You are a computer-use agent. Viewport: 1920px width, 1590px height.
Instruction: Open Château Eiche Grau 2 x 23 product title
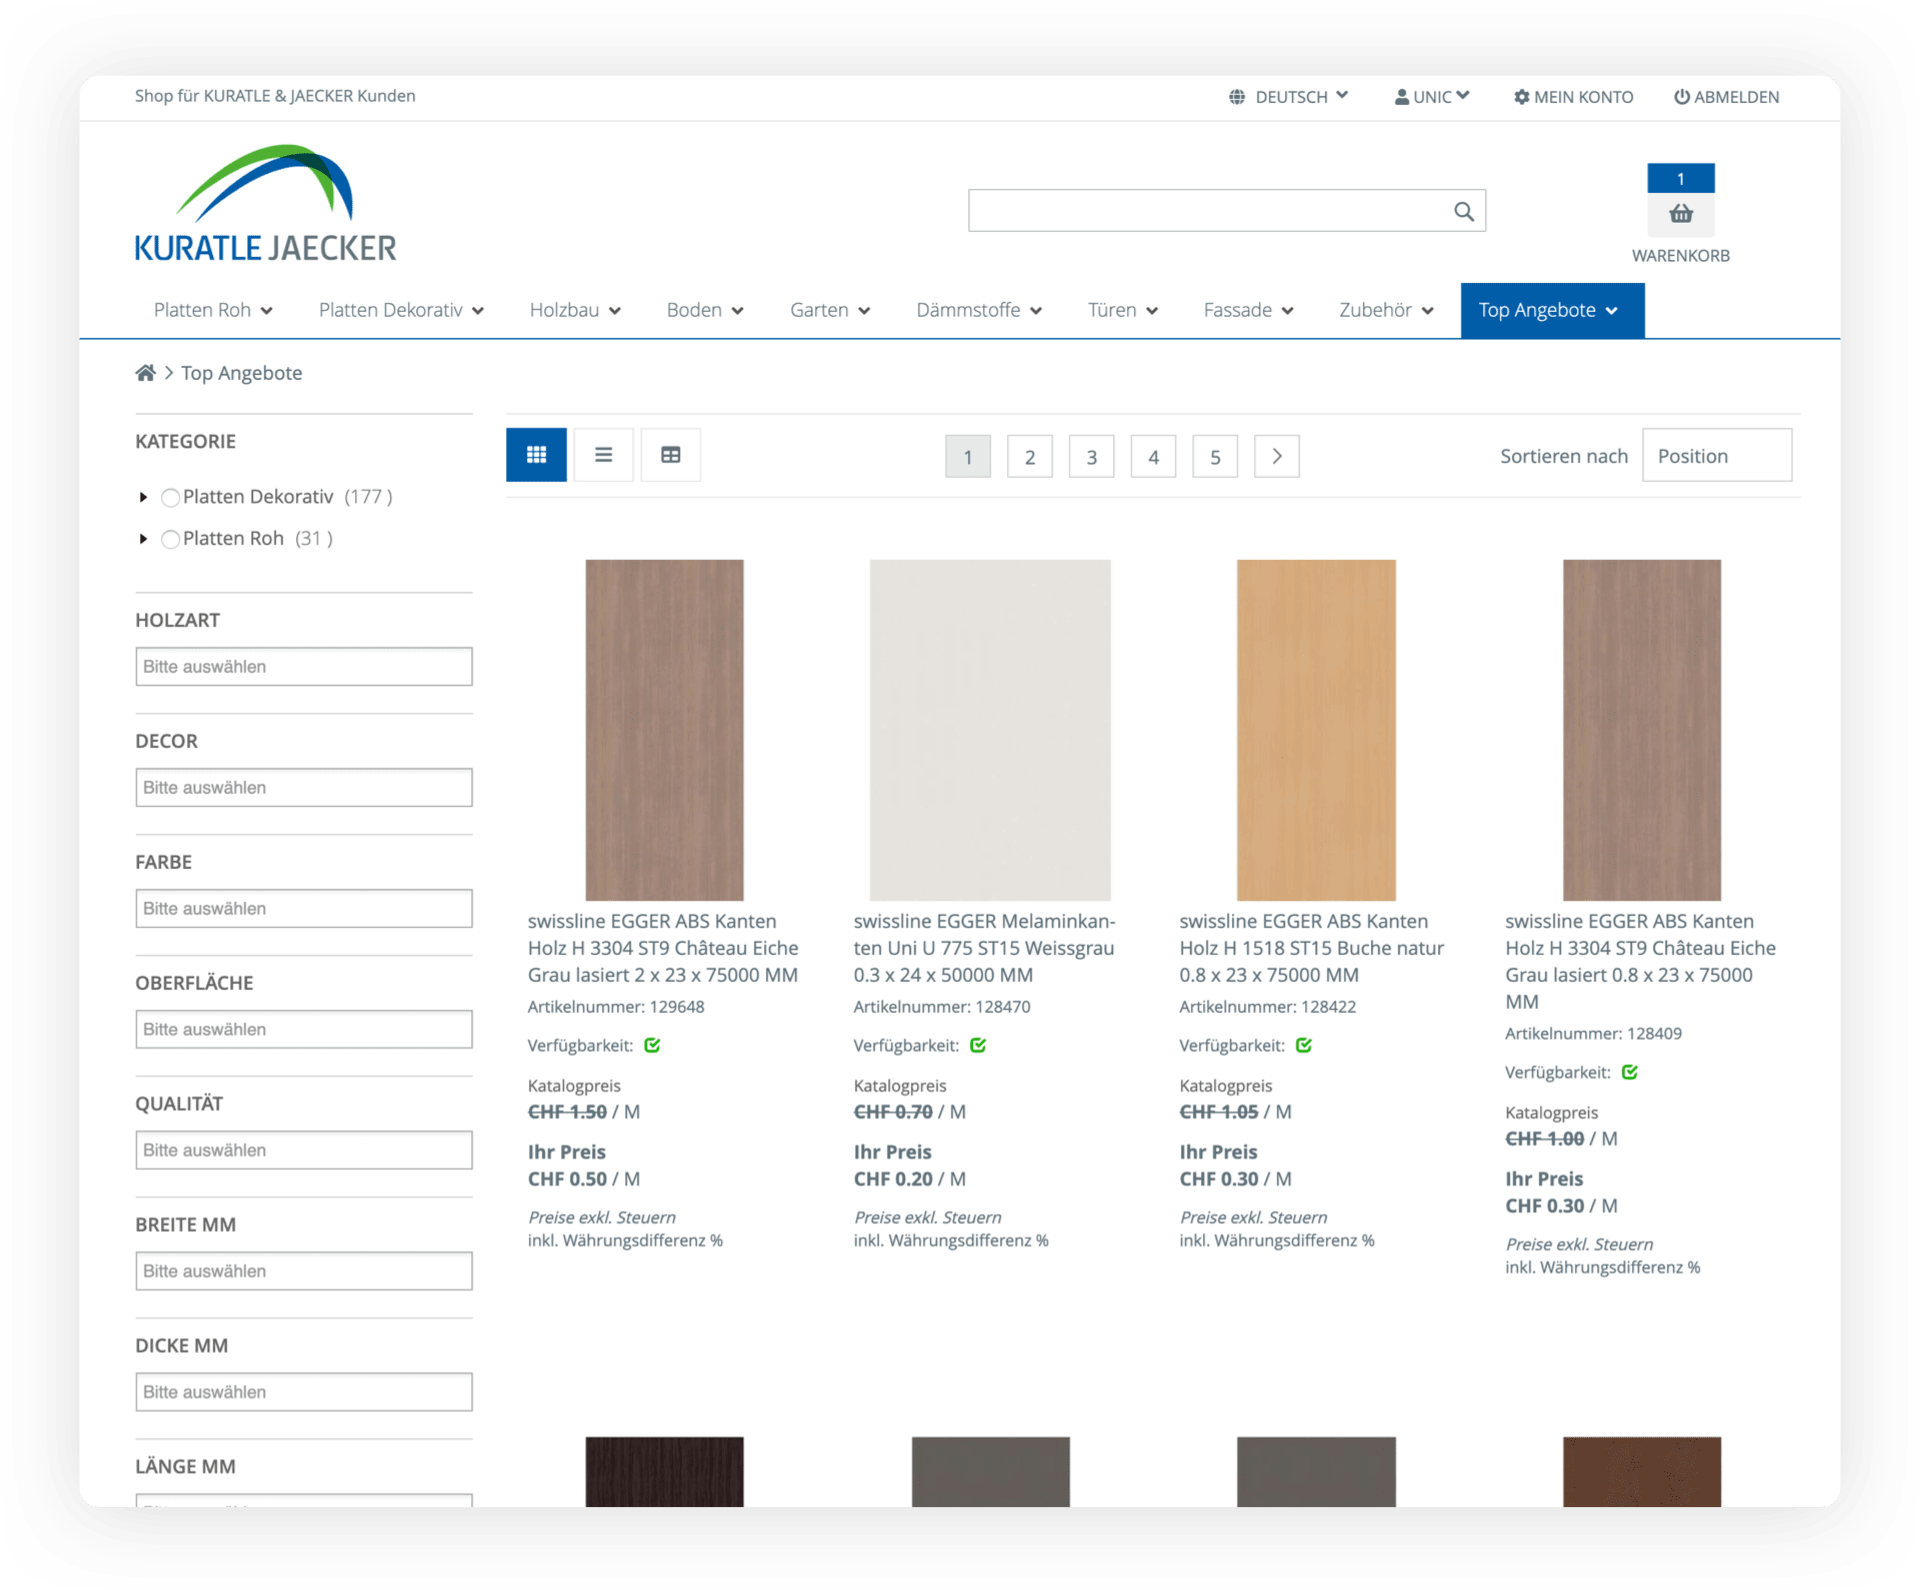663,948
